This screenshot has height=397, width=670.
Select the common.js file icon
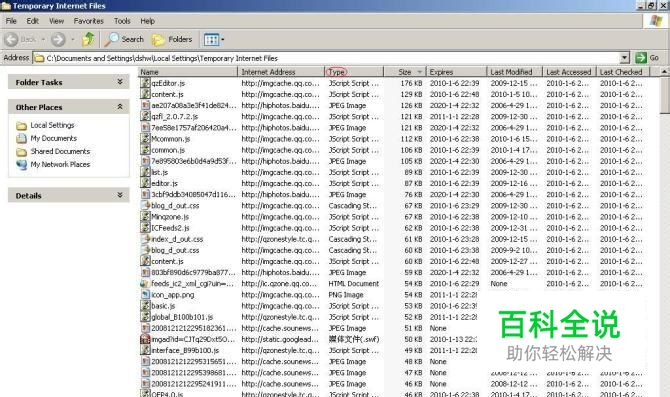[145, 150]
